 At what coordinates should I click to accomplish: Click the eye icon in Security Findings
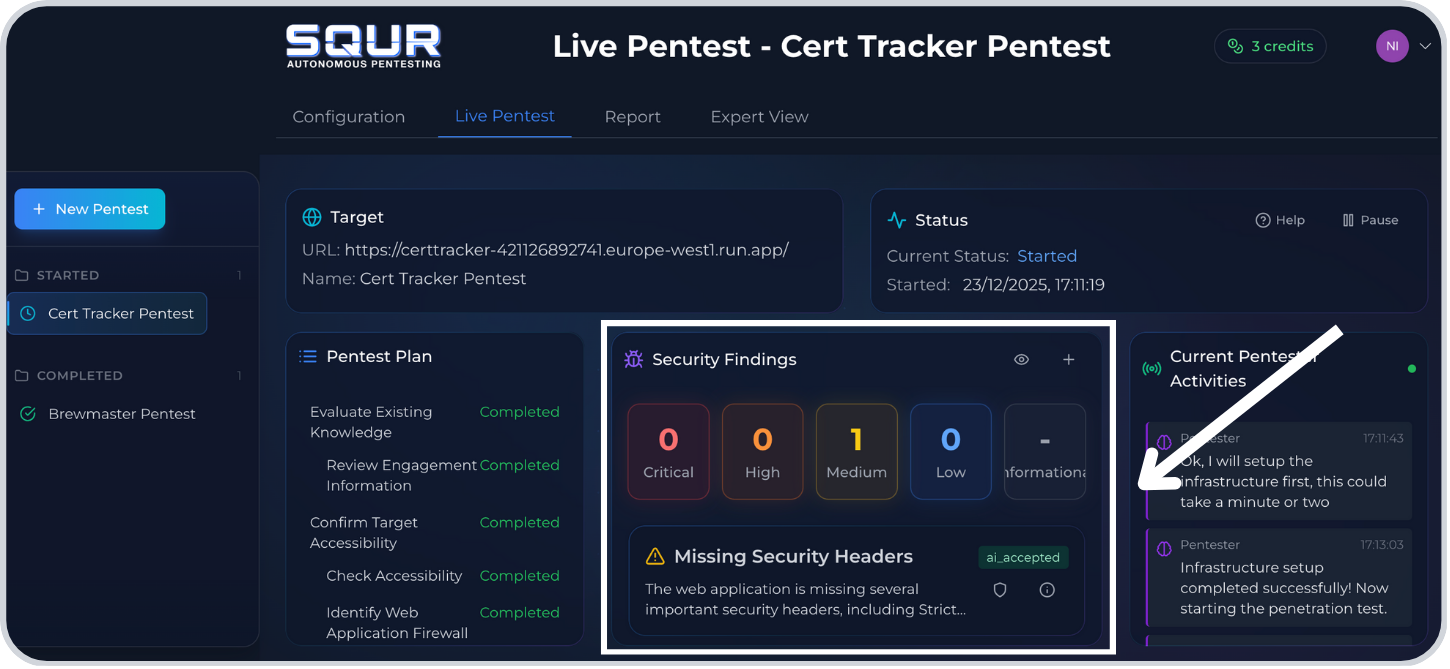[x=1021, y=360]
